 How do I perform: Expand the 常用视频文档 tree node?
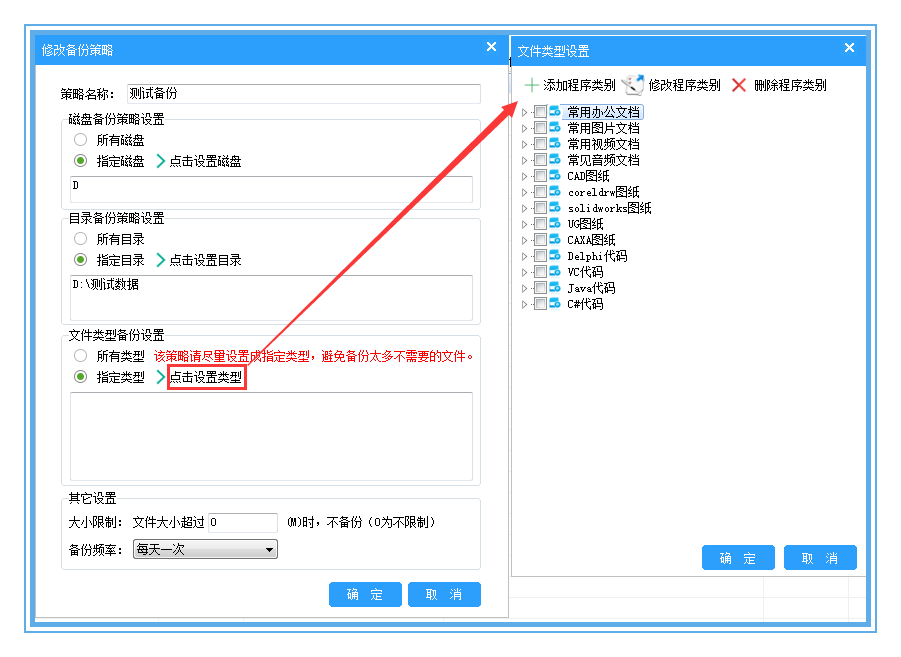click(524, 144)
